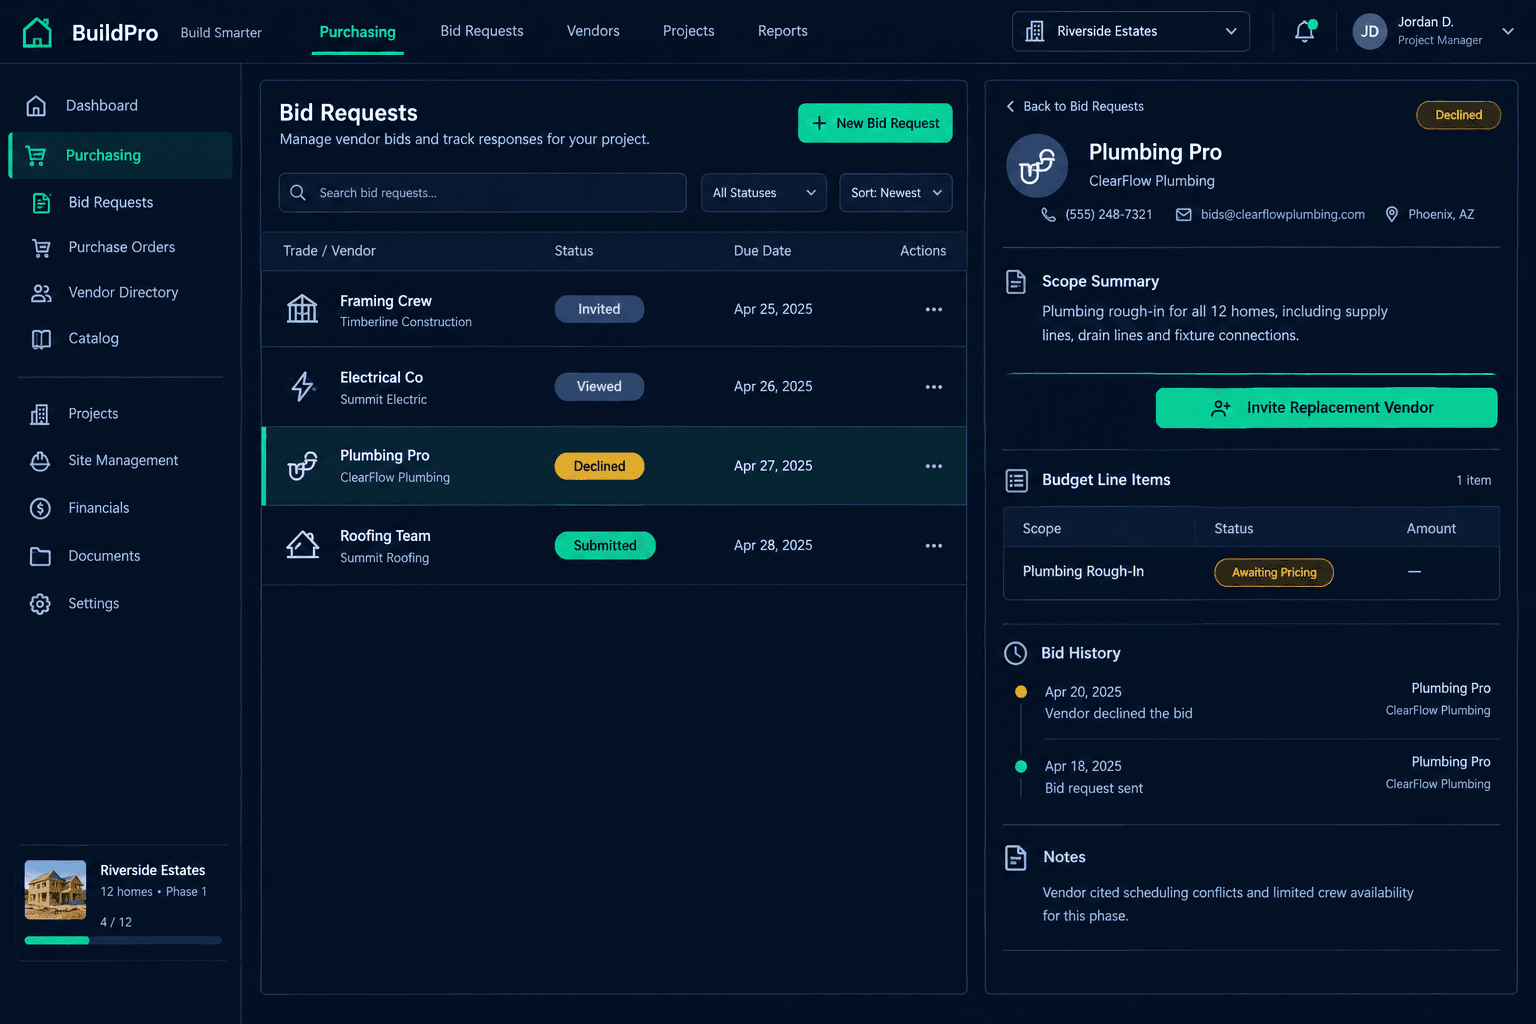Switch to the Projects top tab
This screenshot has width=1536, height=1024.
coord(689,31)
